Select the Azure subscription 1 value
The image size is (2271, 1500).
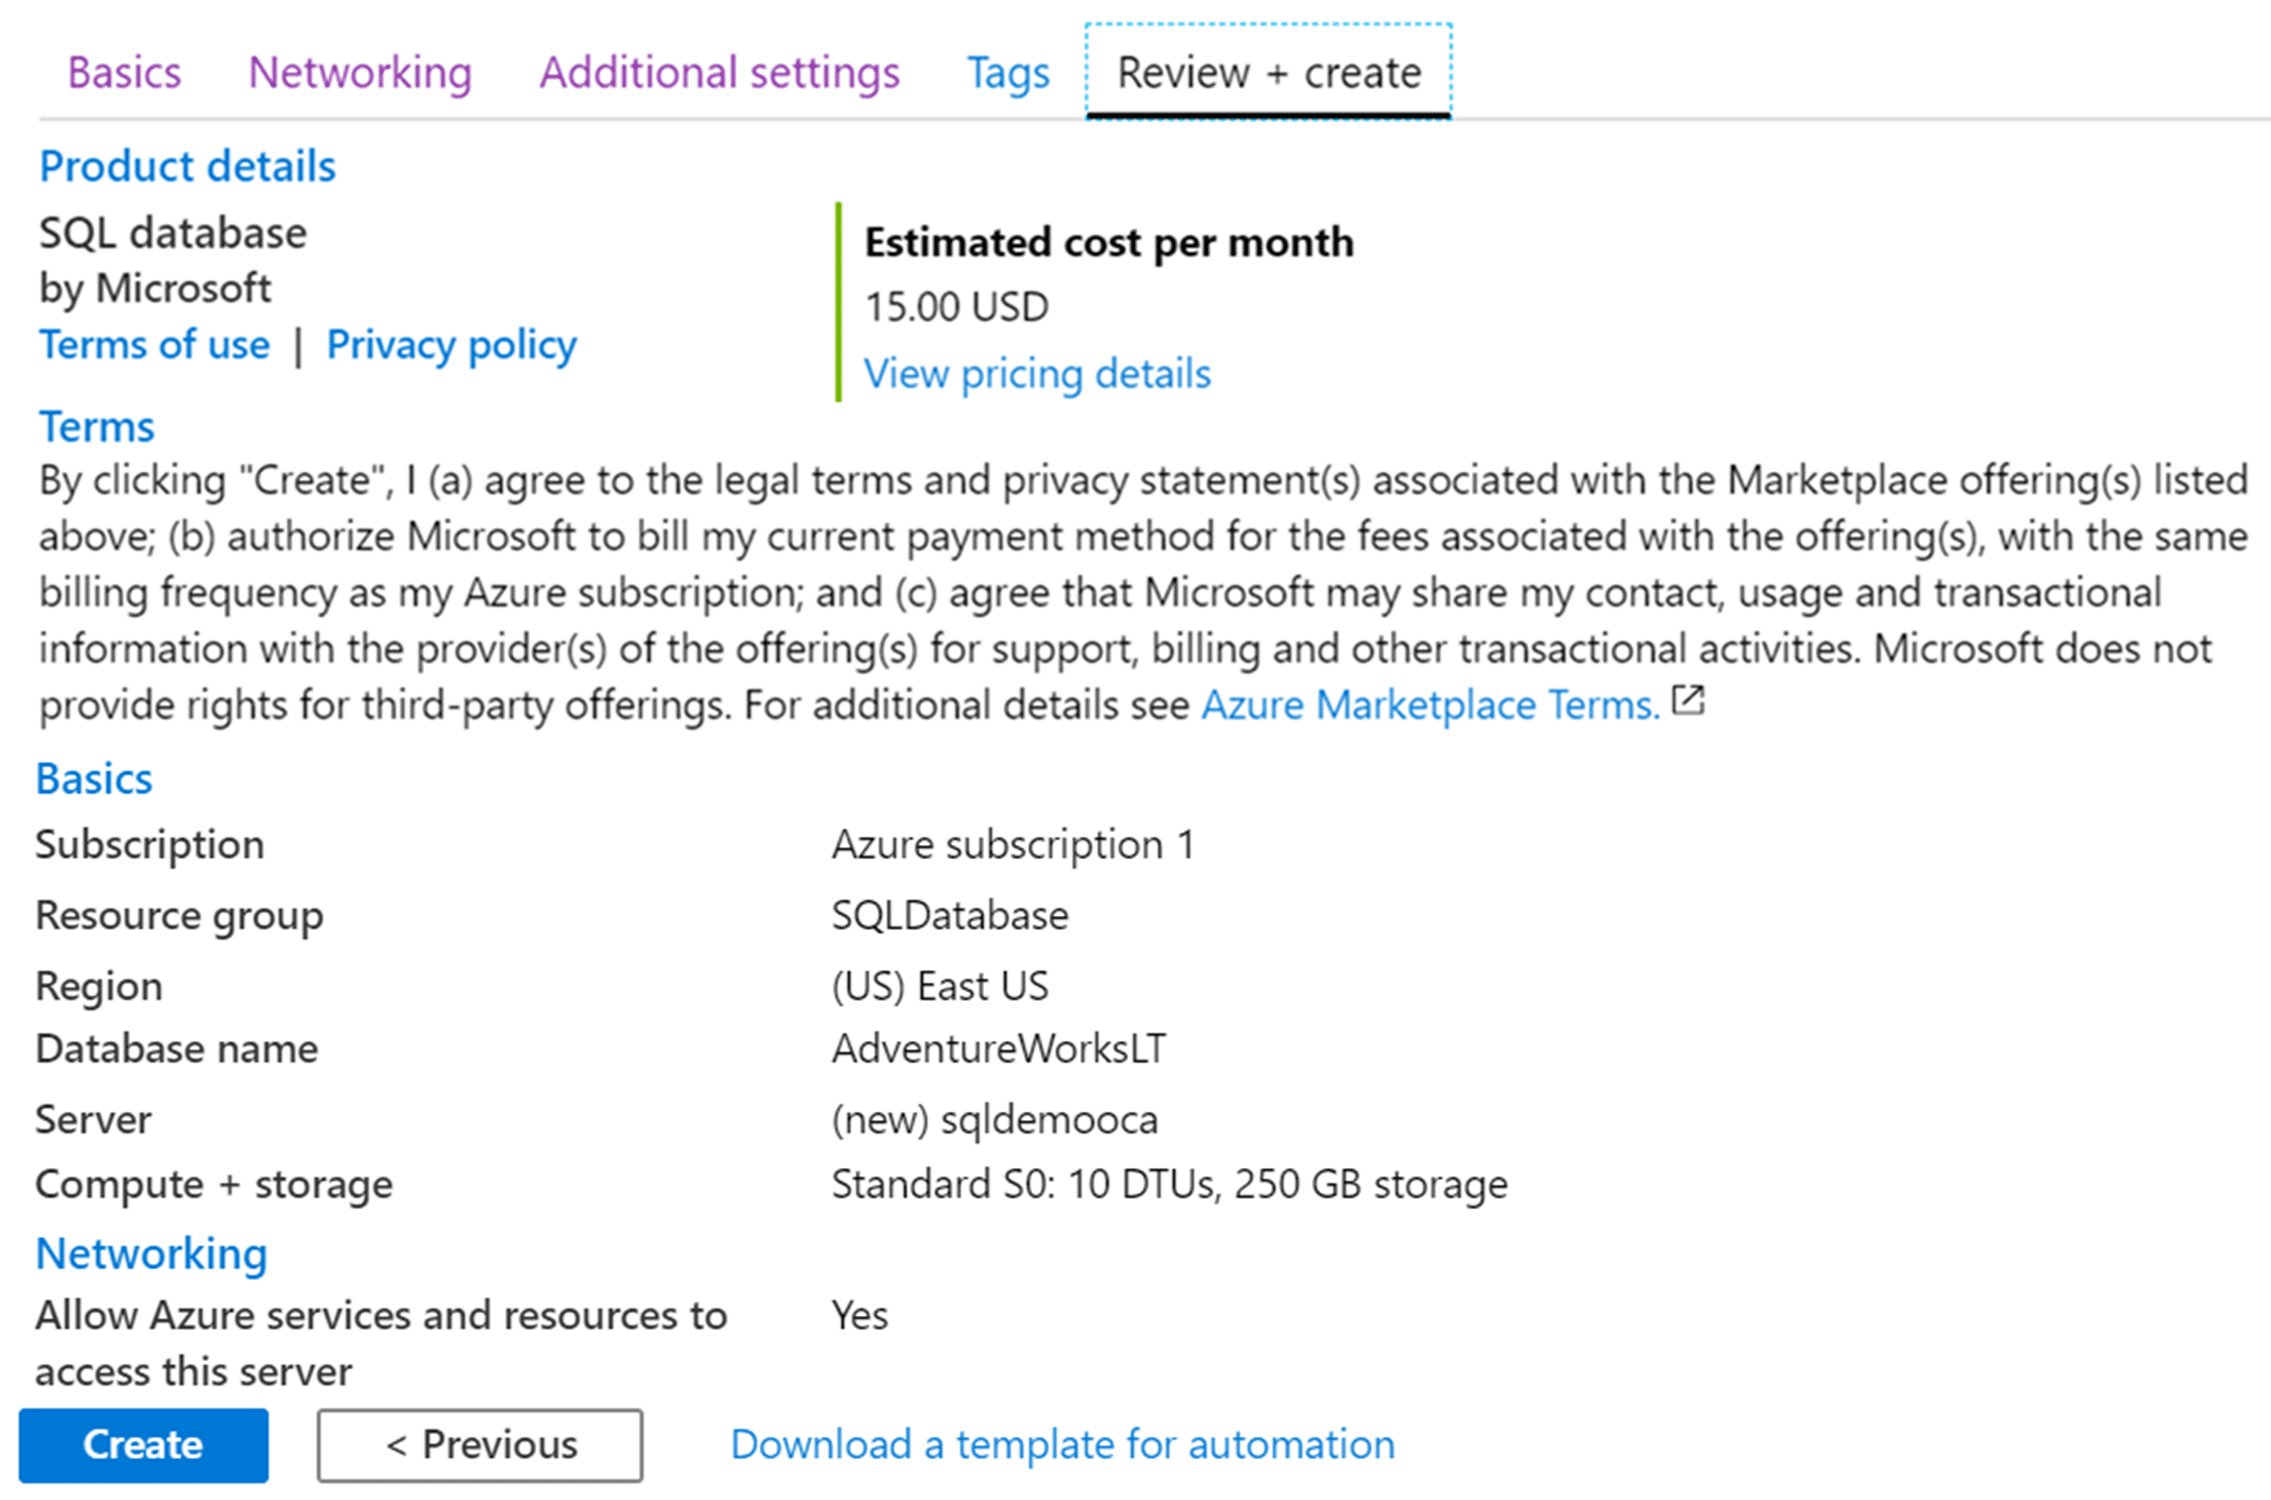coord(1013,845)
